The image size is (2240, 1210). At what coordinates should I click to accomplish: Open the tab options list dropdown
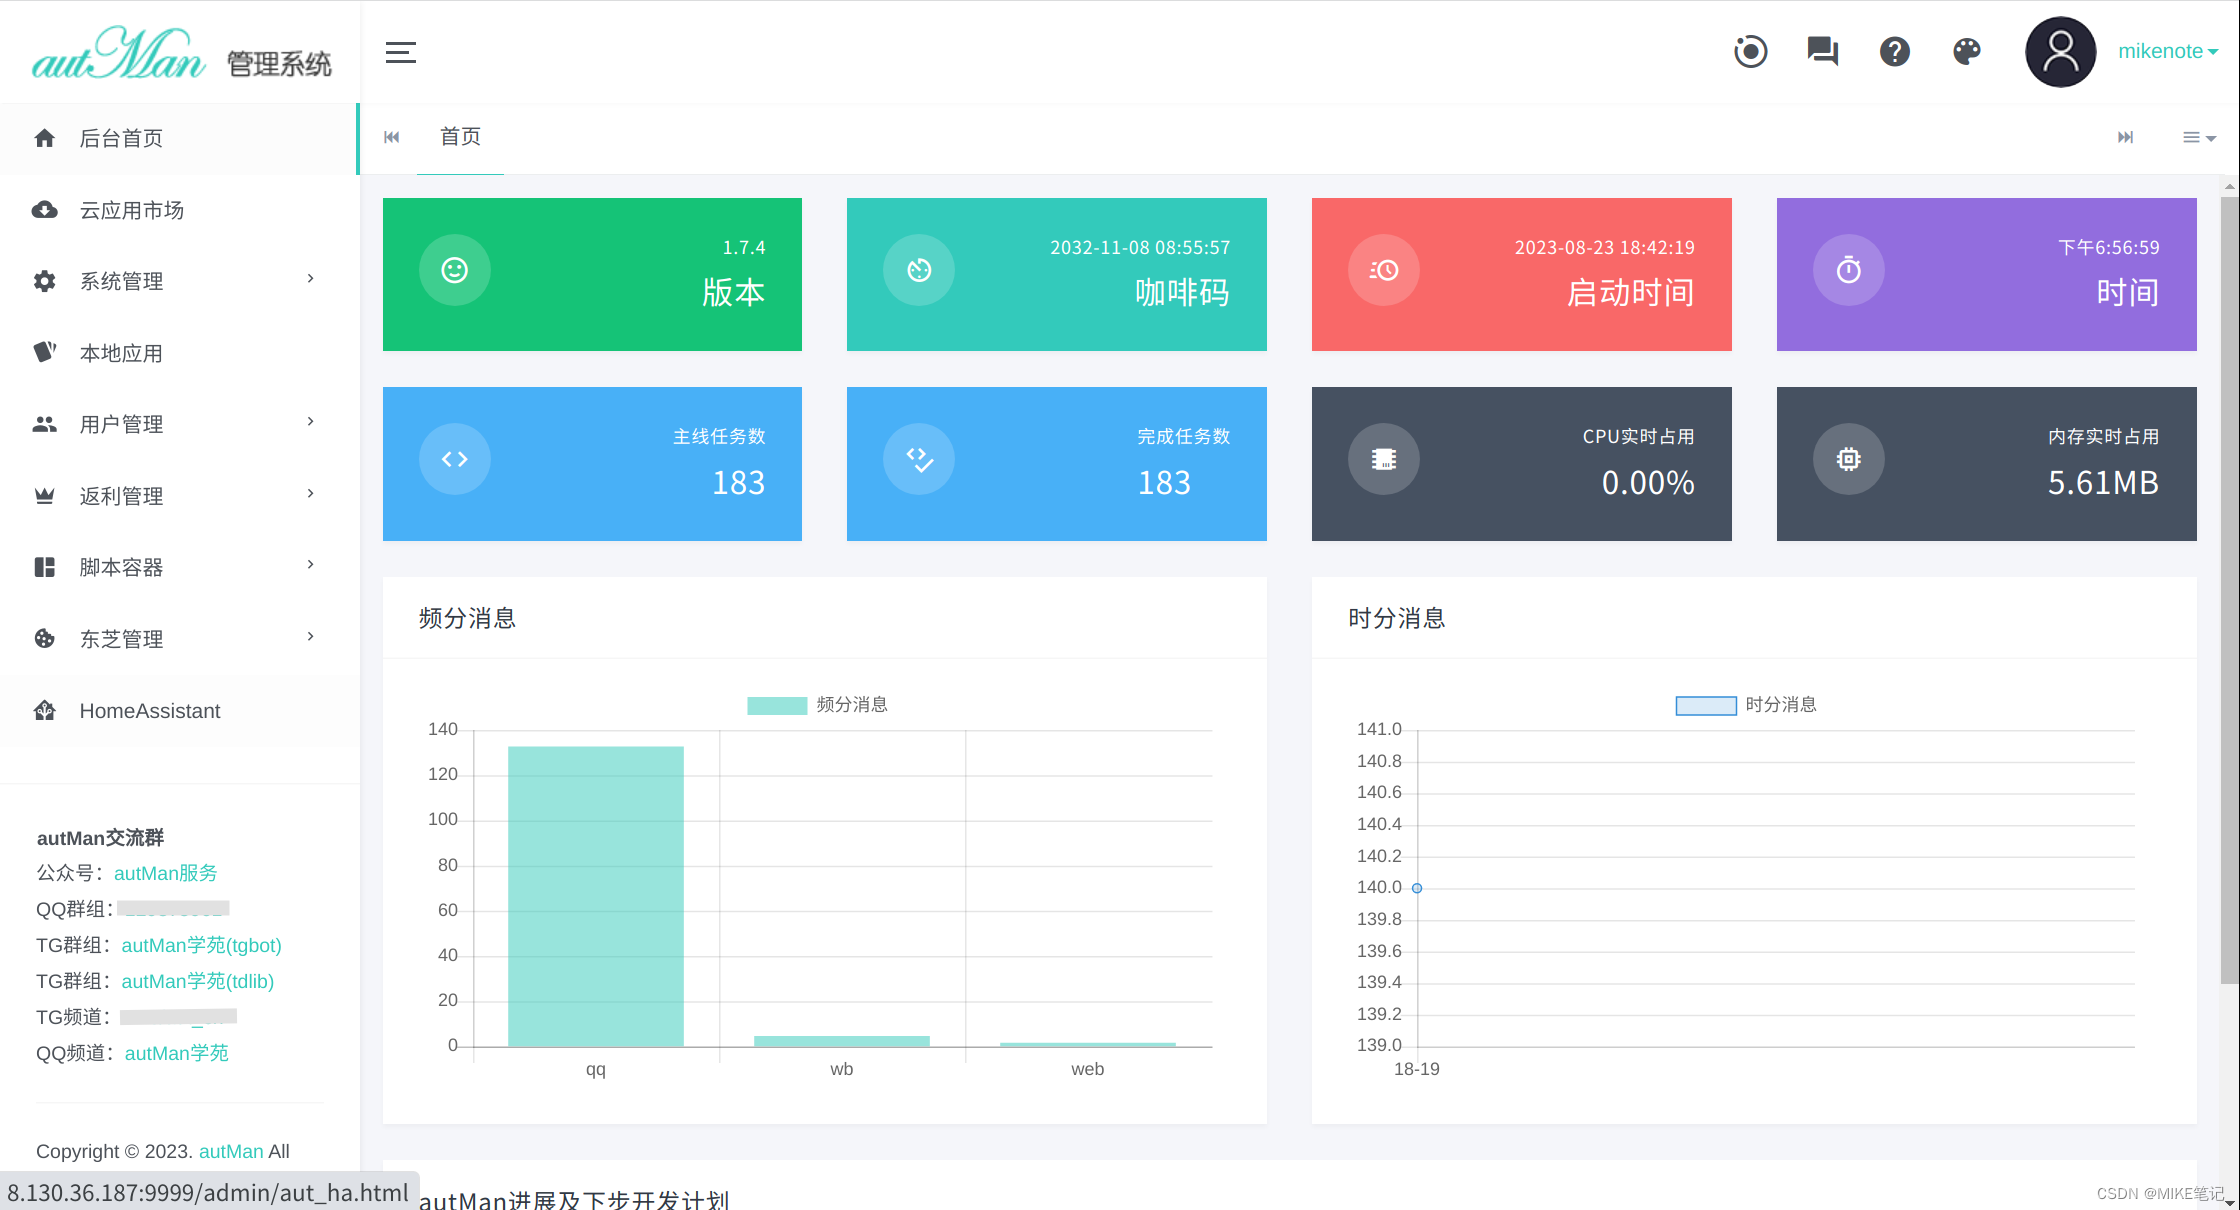[x=2197, y=137]
